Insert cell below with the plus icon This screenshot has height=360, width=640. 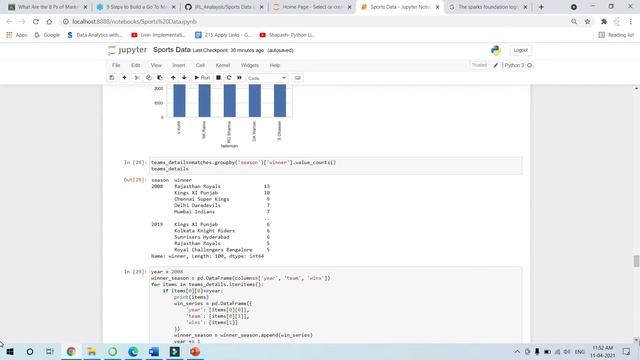pyautogui.click(x=124, y=78)
